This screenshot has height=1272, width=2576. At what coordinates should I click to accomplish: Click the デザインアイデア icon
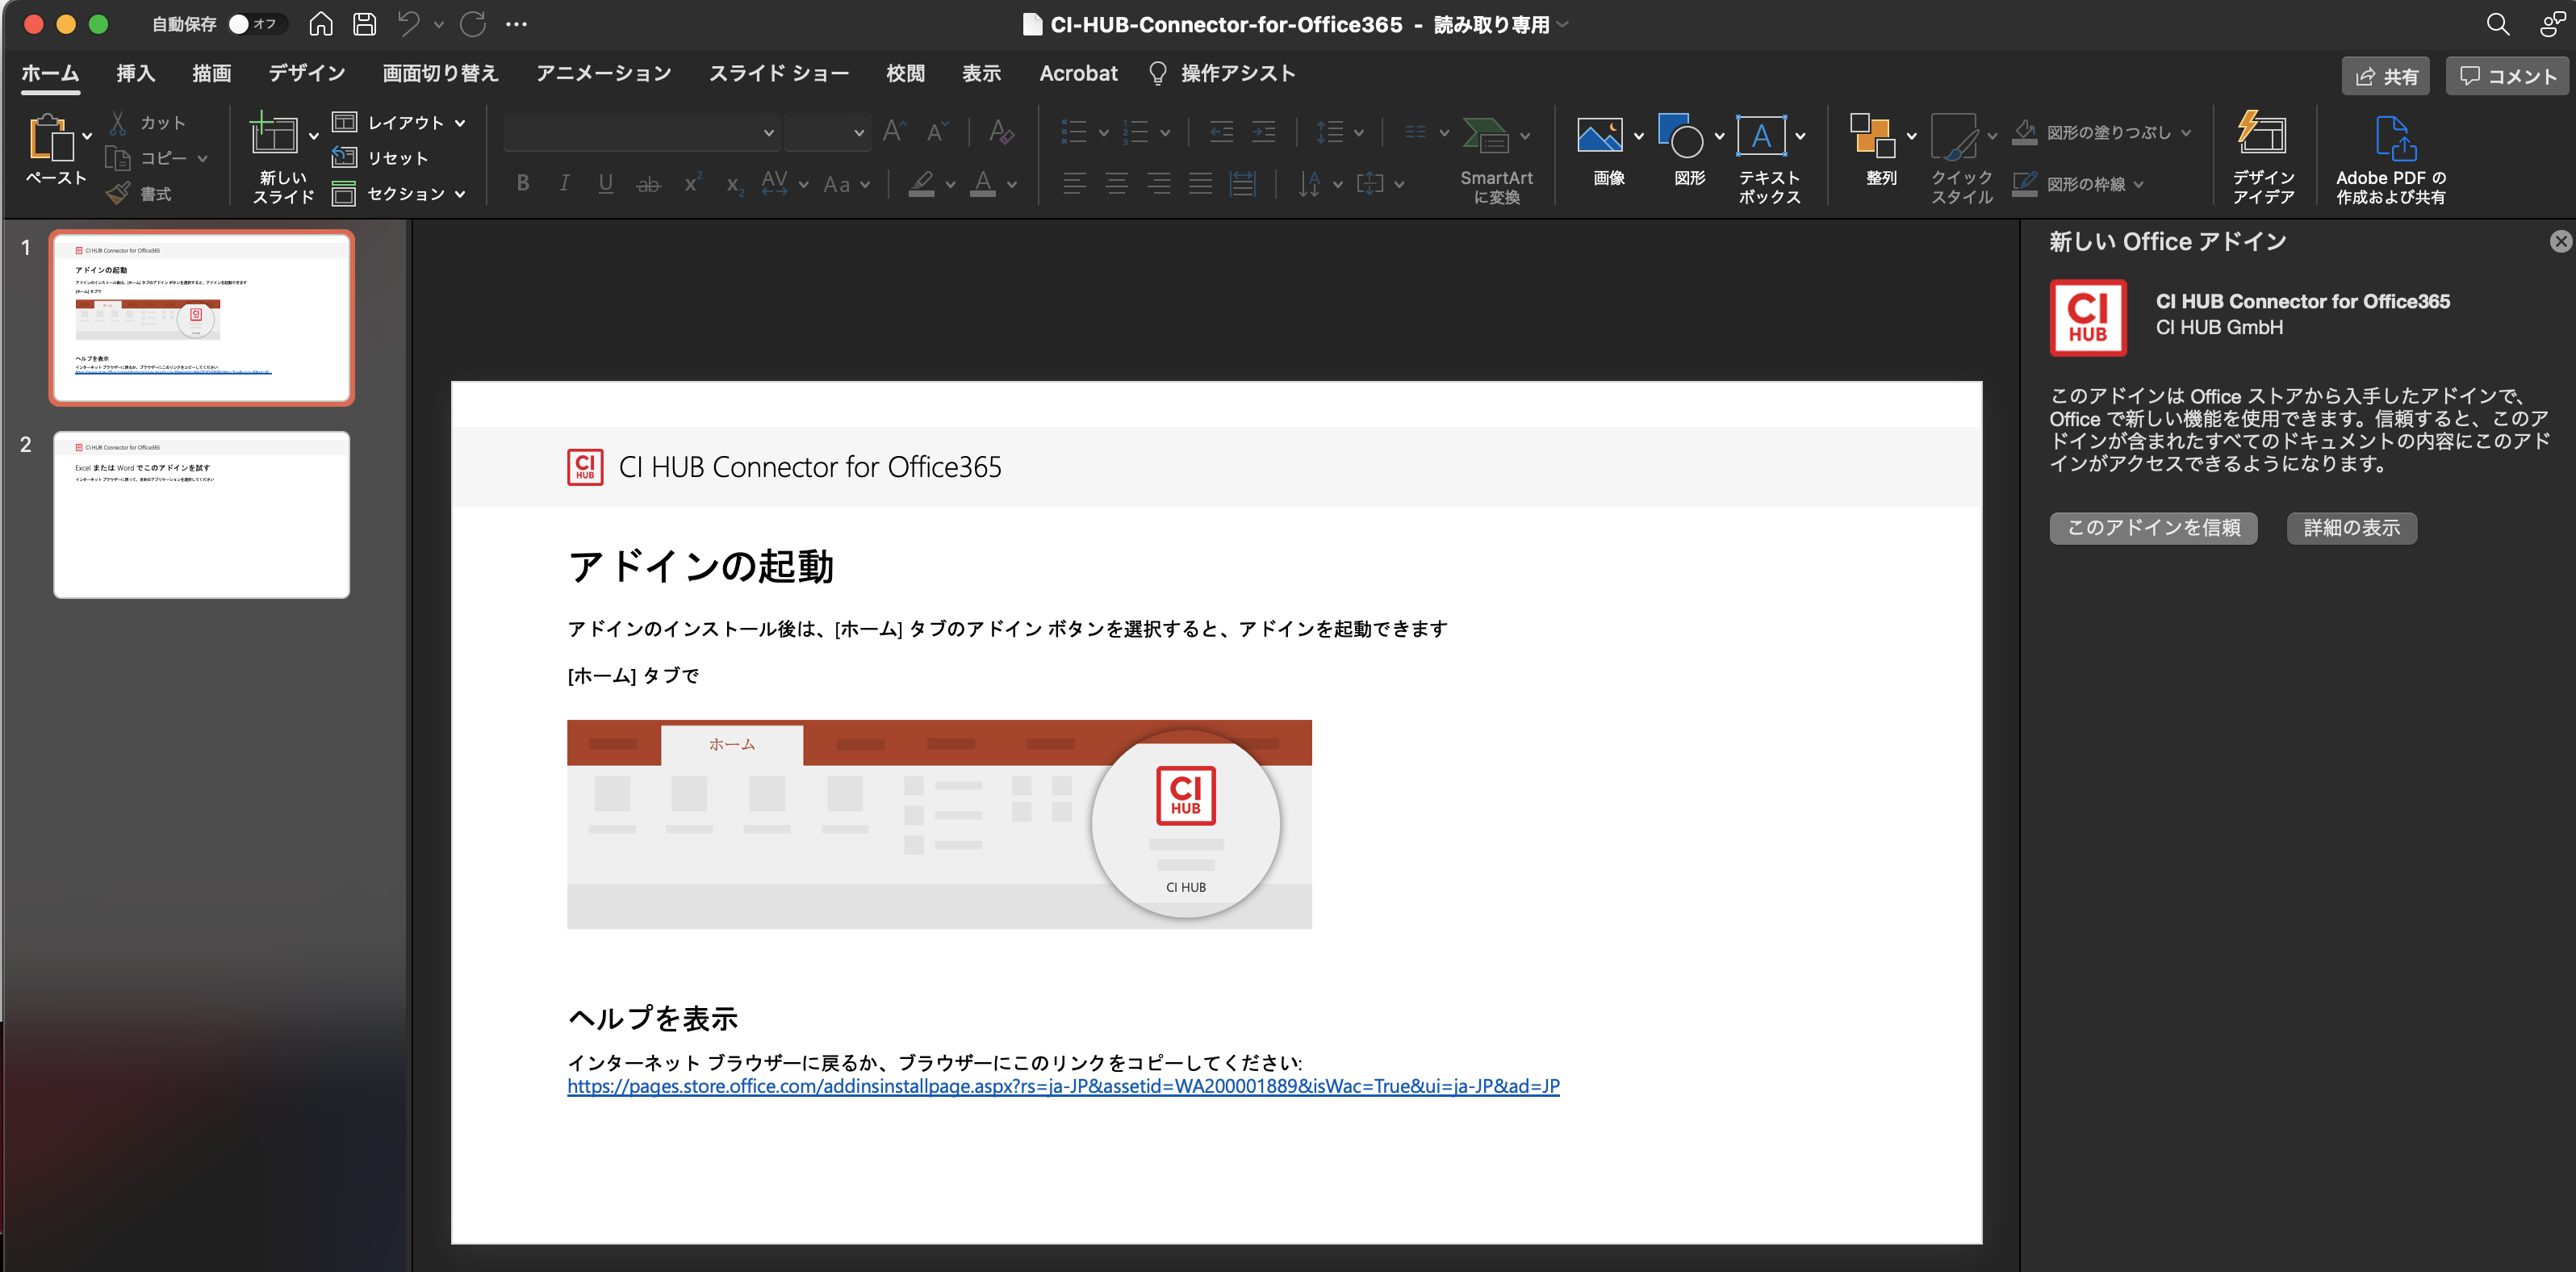pyautogui.click(x=2262, y=134)
